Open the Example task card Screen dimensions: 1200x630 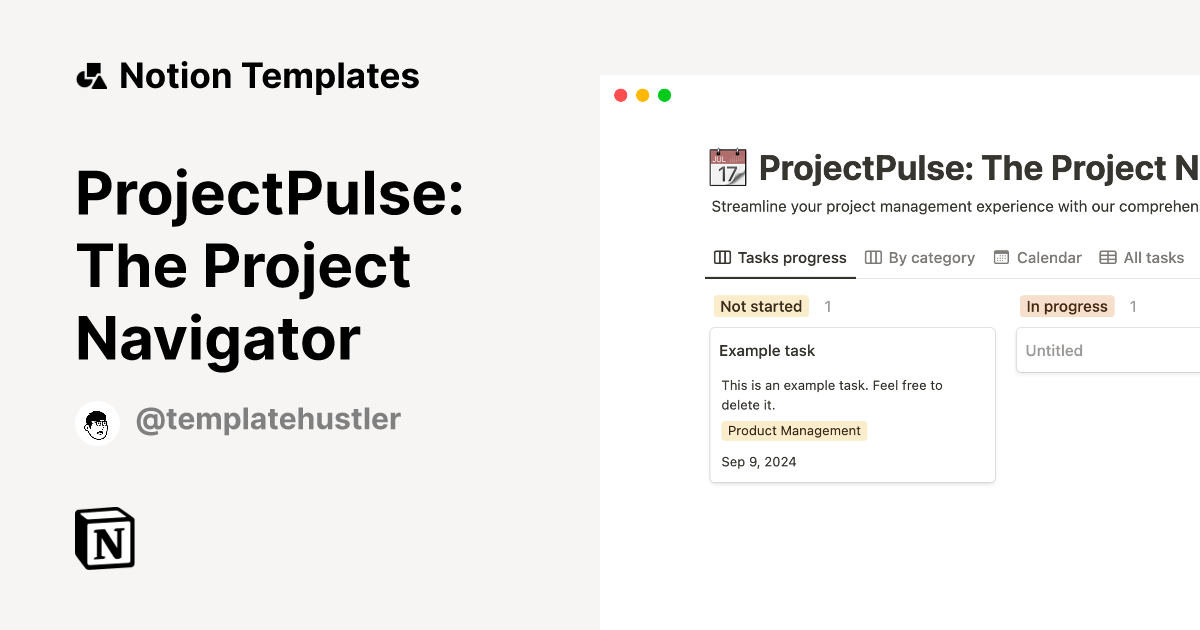tap(852, 405)
